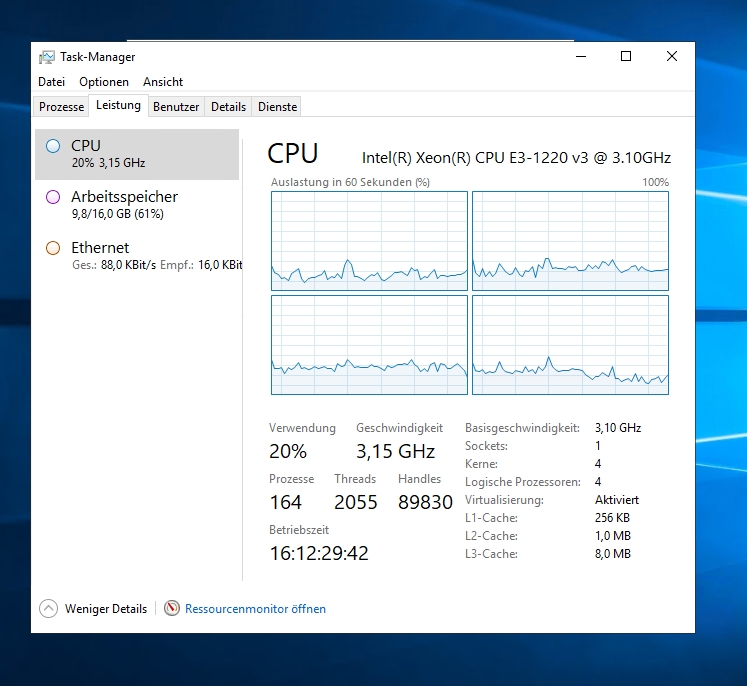The image size is (747, 686).
Task: Select the CPU entry in the sidebar
Action: (x=137, y=154)
